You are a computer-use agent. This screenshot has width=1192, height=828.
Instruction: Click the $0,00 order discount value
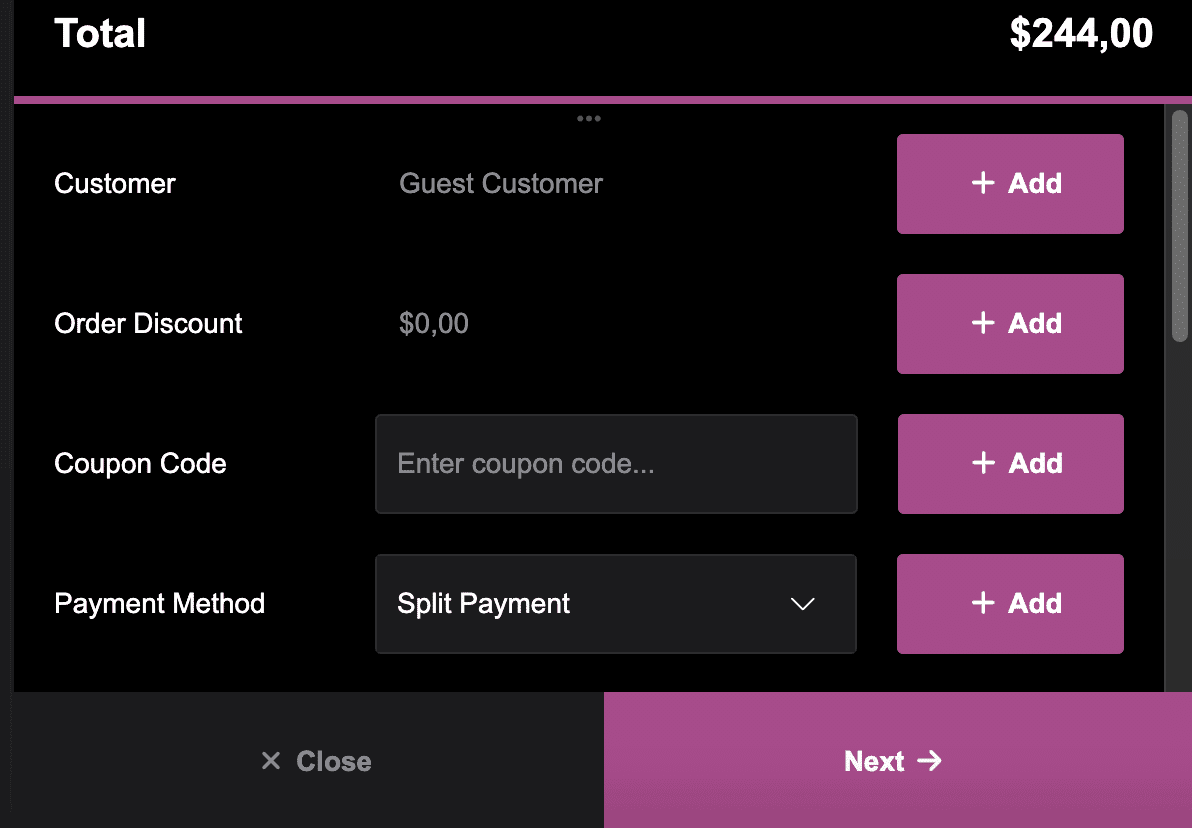point(434,324)
